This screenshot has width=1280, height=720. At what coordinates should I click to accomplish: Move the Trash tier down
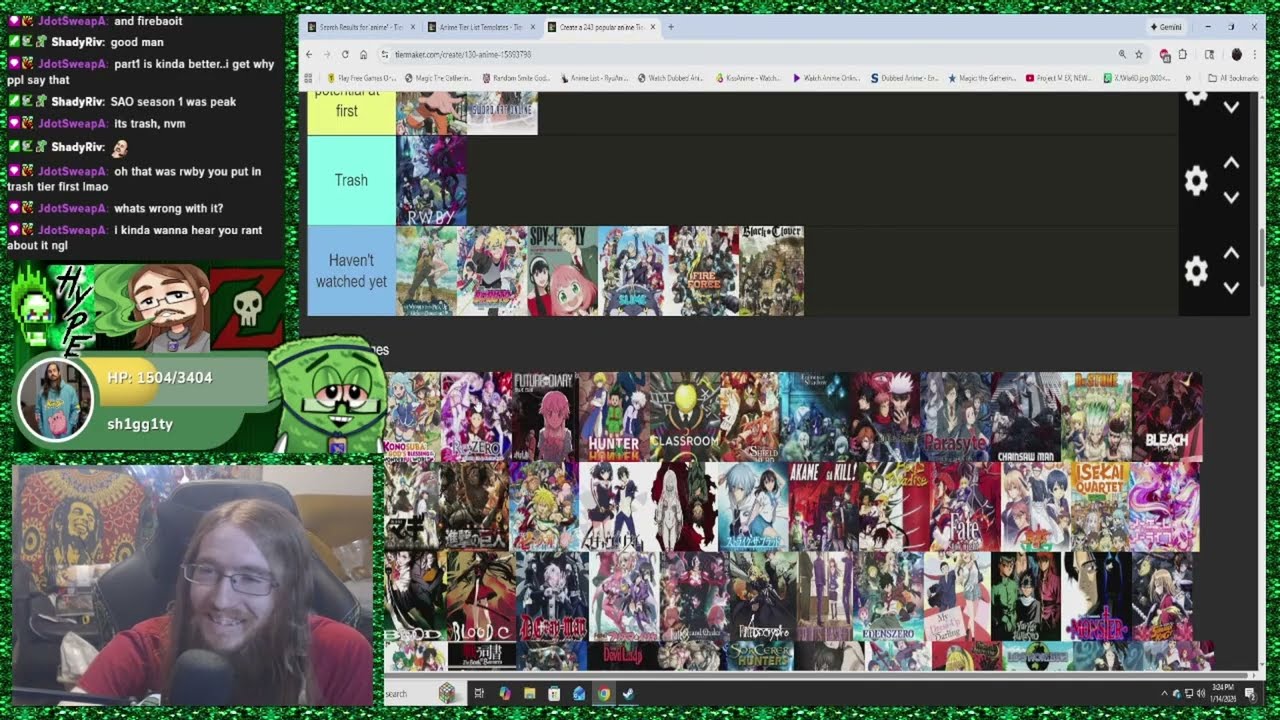[x=1232, y=197]
